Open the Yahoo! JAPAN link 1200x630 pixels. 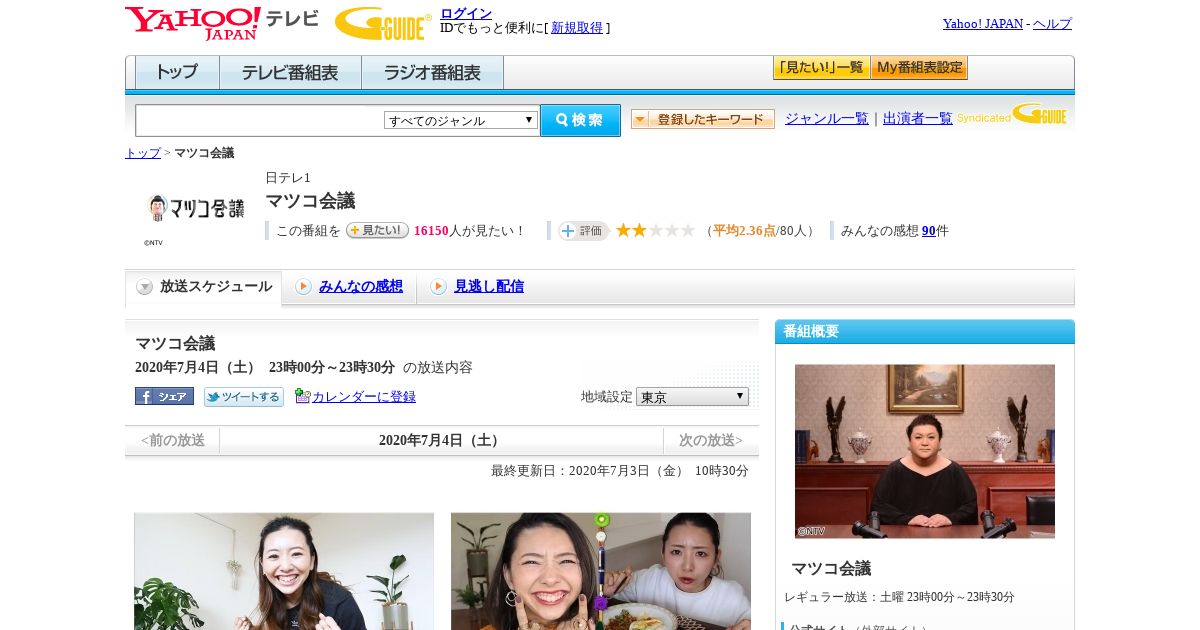(x=983, y=24)
